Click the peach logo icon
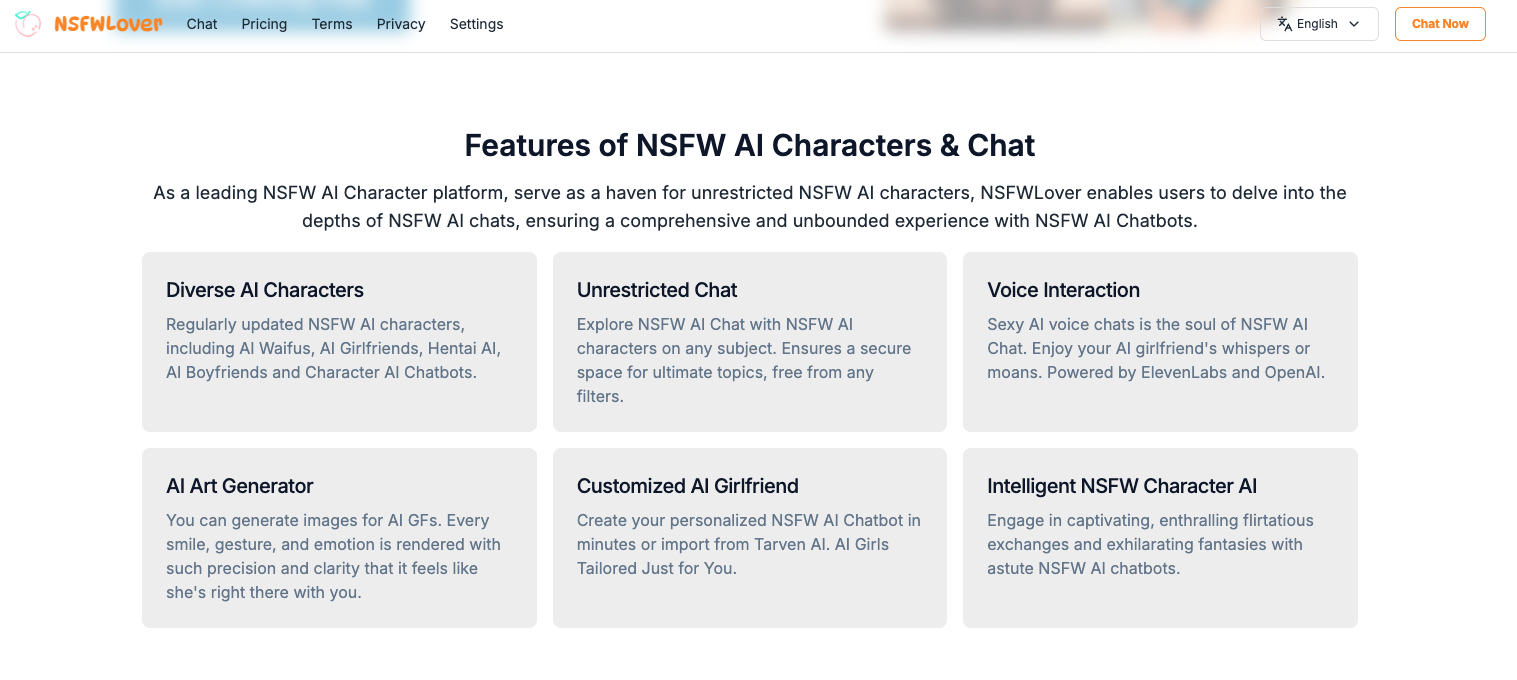 coord(28,24)
